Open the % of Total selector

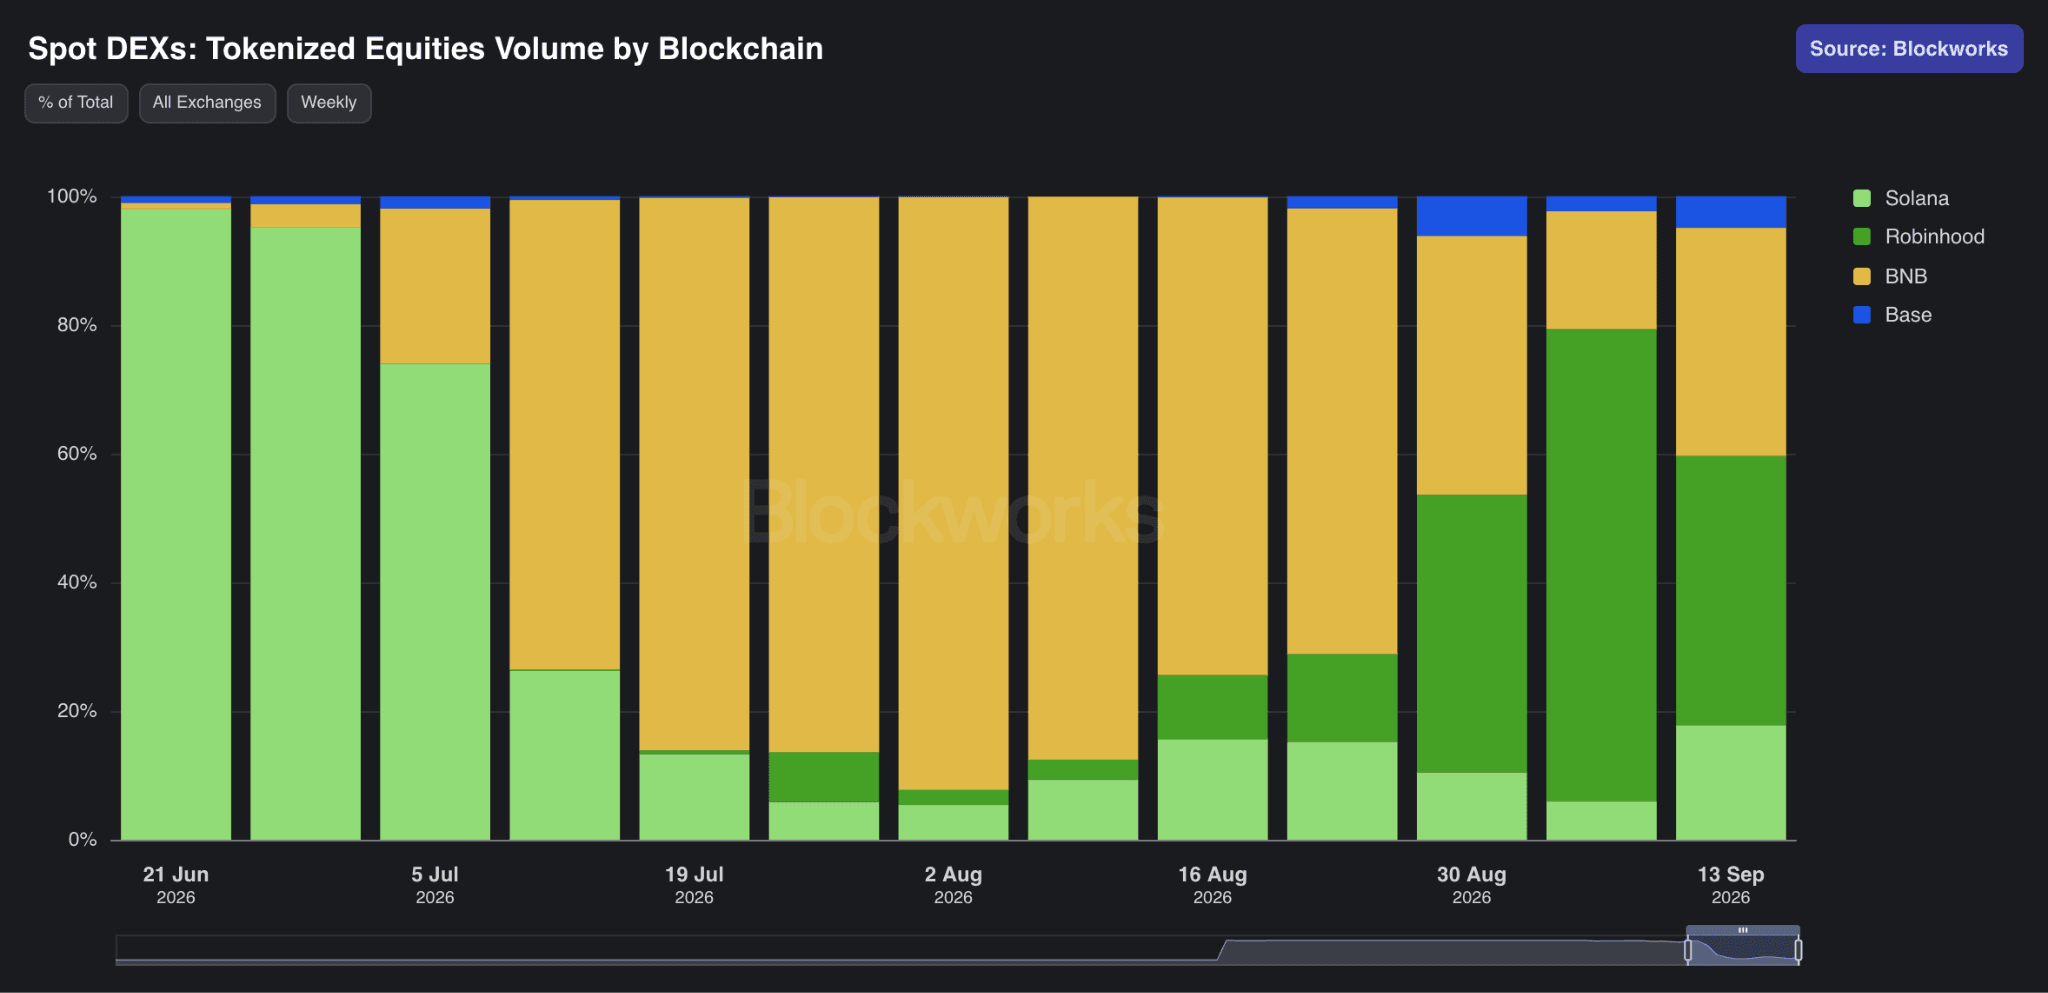[76, 103]
